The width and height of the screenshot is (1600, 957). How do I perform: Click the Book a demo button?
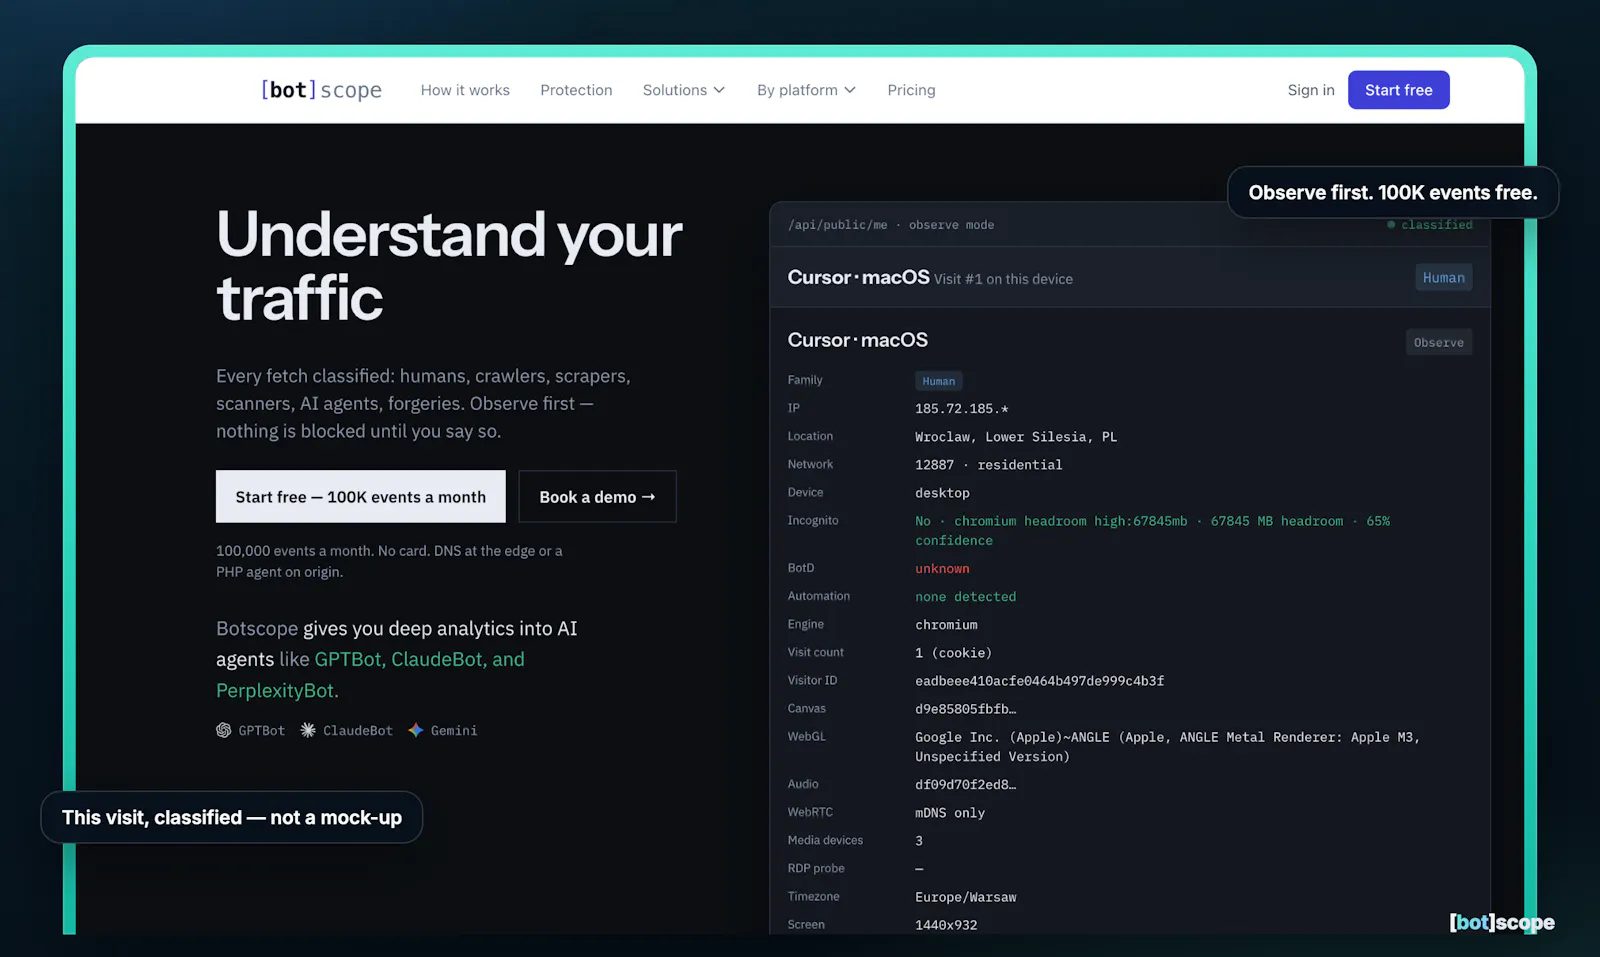[x=597, y=497]
